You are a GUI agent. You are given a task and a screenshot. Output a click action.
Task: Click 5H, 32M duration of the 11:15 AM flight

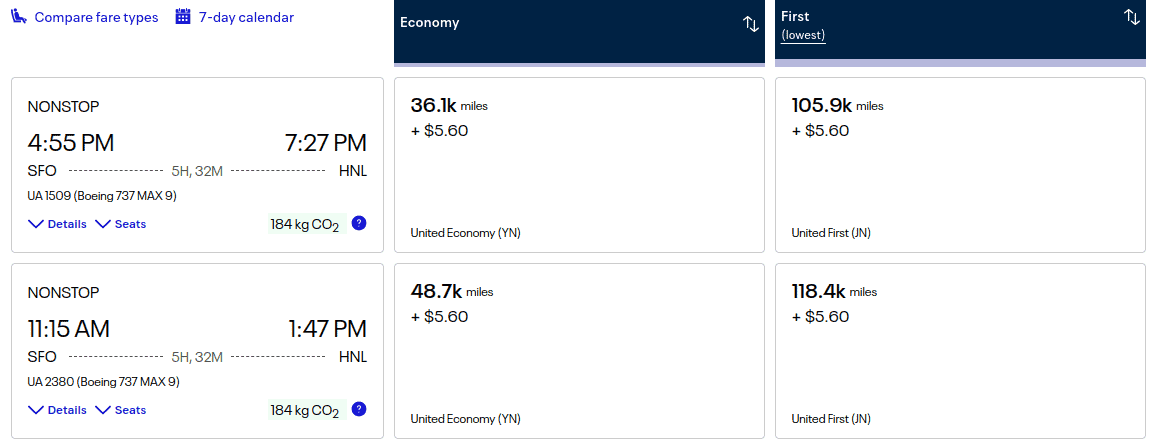pyautogui.click(x=197, y=357)
